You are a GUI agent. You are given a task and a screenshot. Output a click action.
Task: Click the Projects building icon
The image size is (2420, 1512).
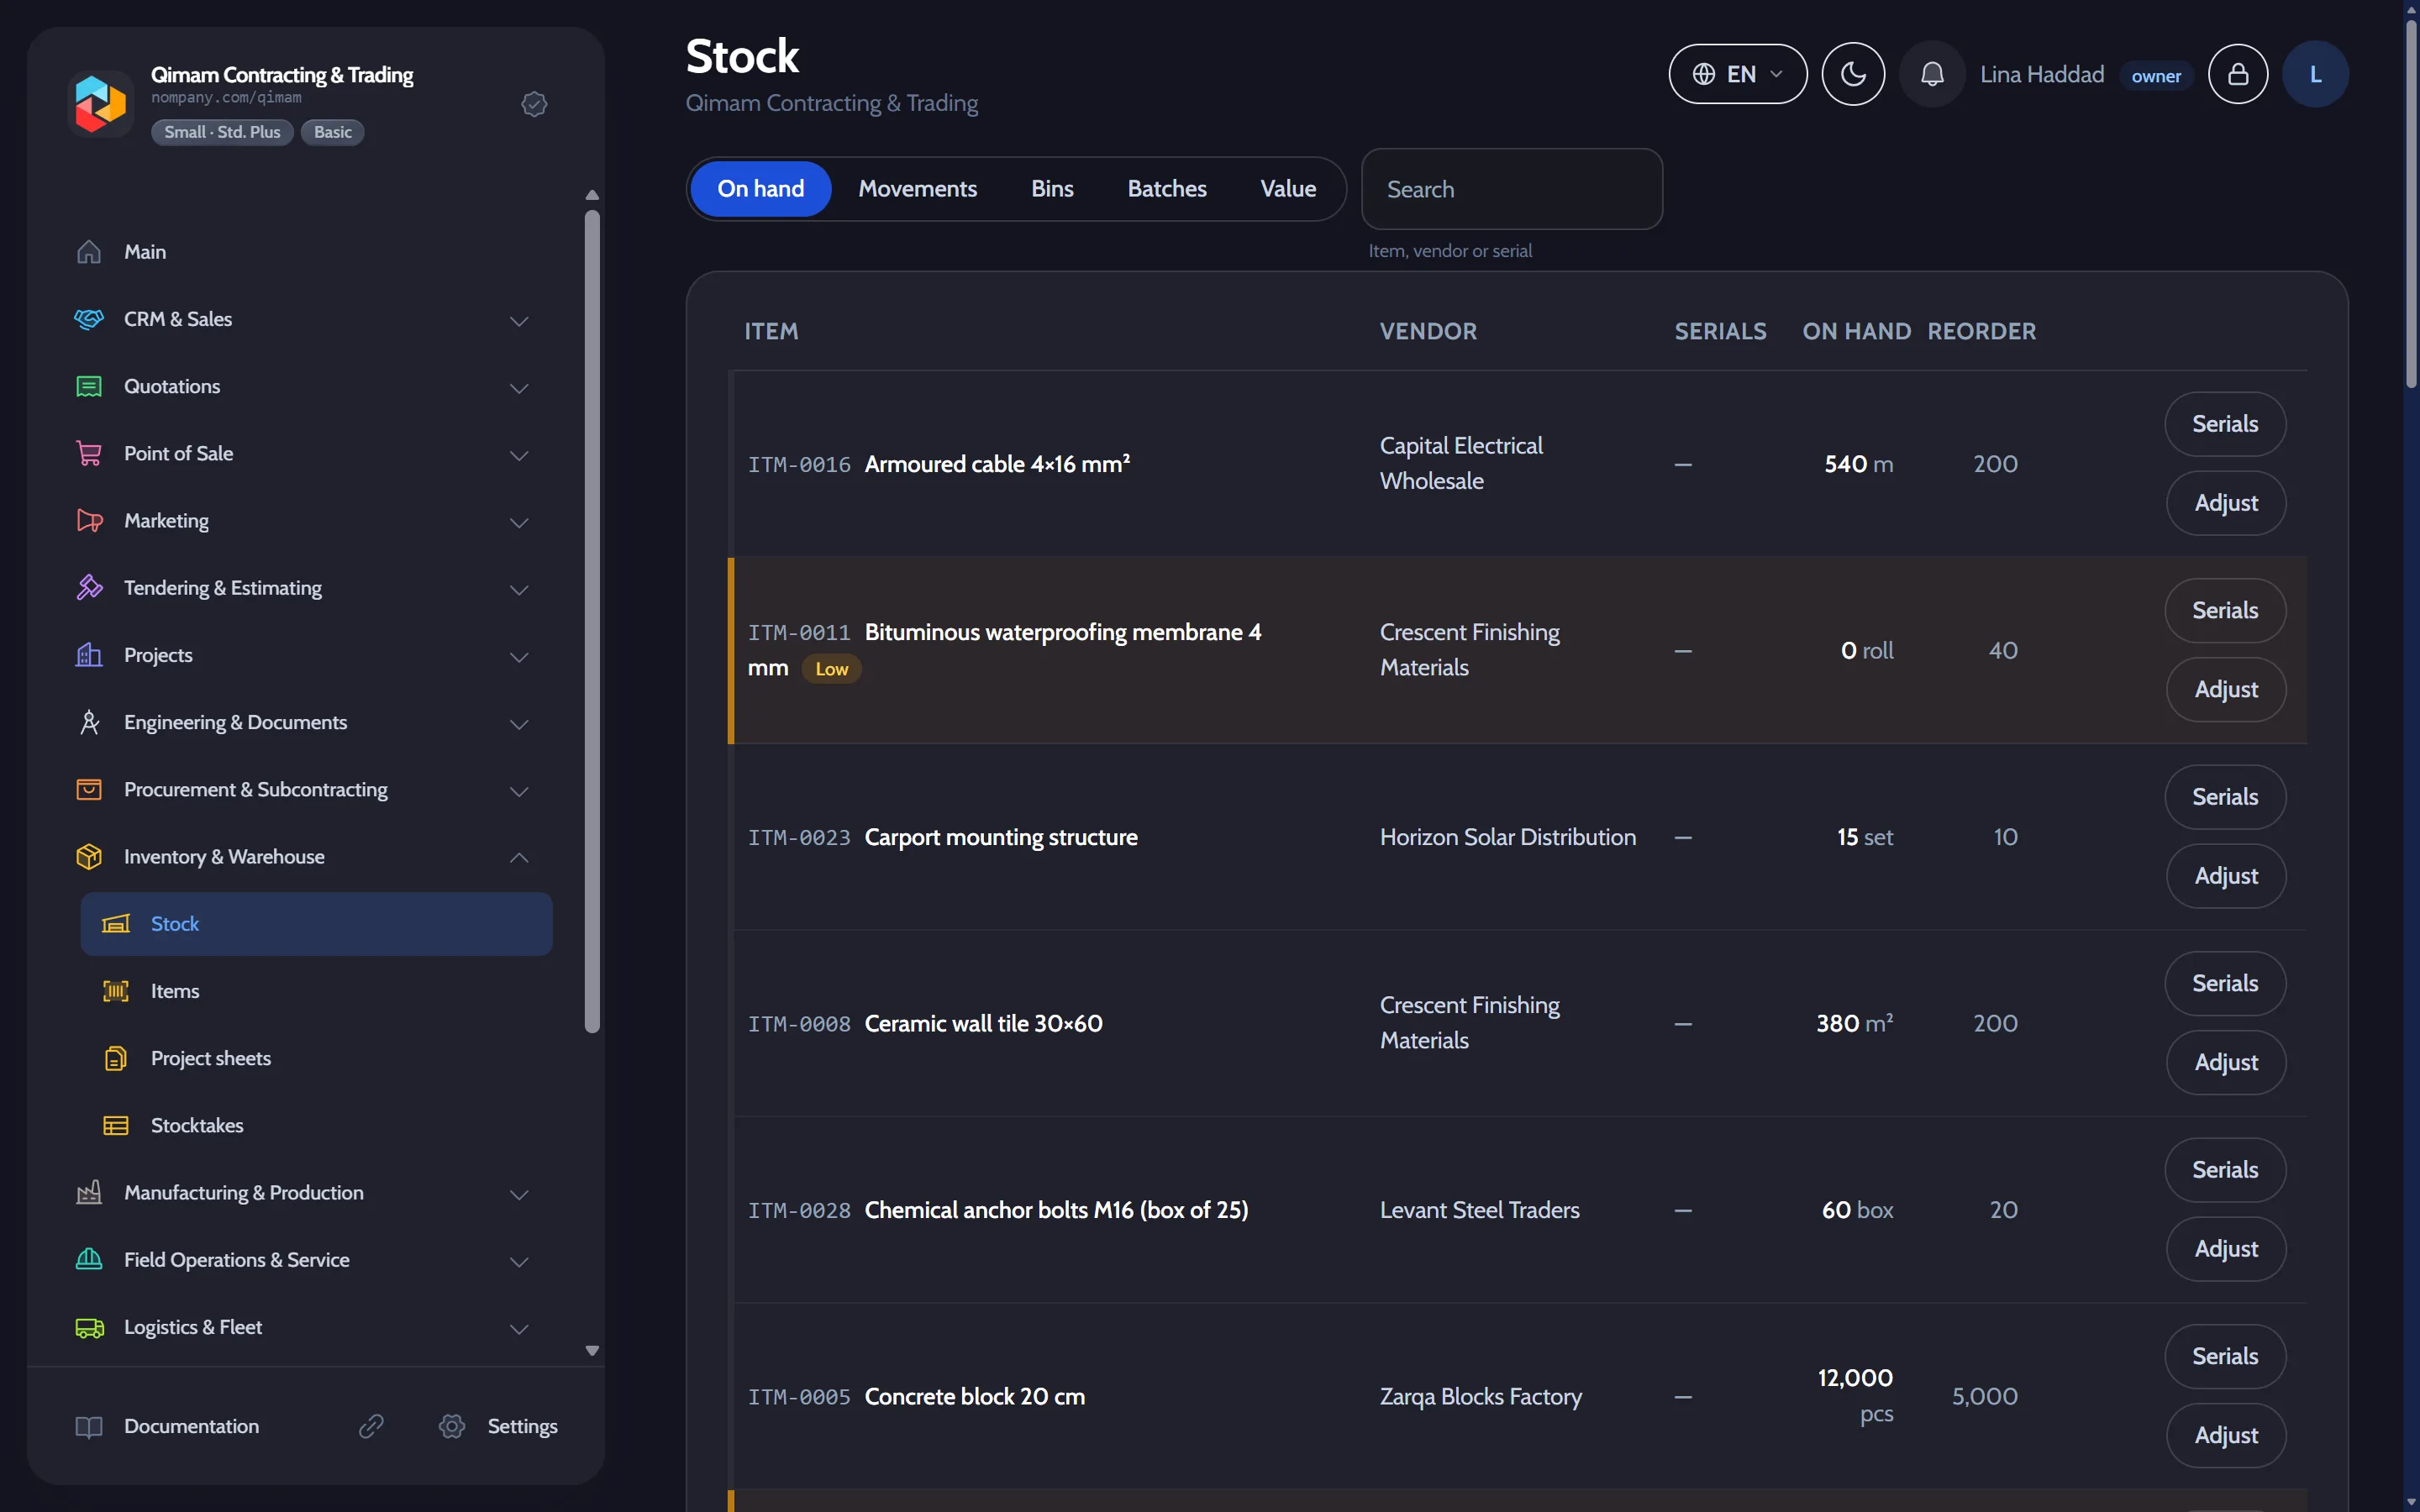(x=89, y=655)
